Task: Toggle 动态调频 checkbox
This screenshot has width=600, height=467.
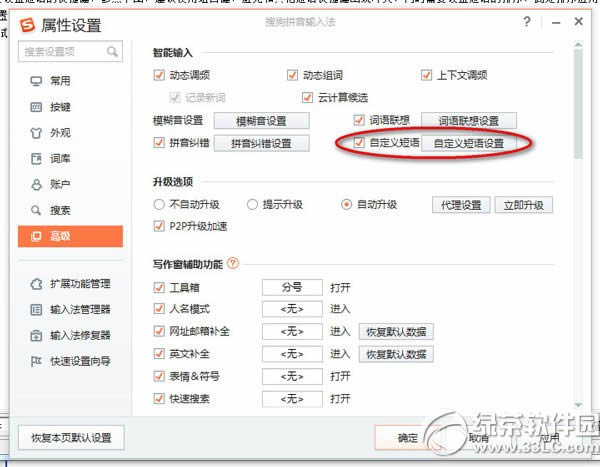Action: pyautogui.click(x=159, y=75)
